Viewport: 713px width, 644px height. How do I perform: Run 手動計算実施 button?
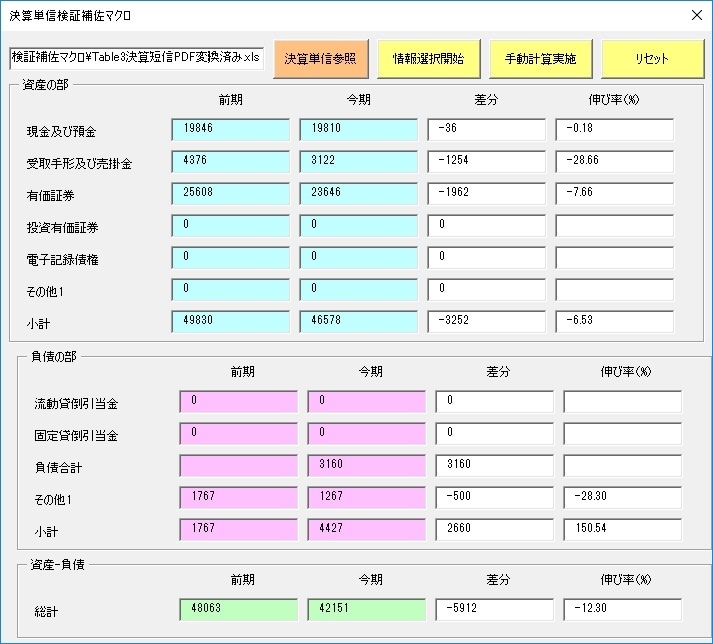(541, 59)
